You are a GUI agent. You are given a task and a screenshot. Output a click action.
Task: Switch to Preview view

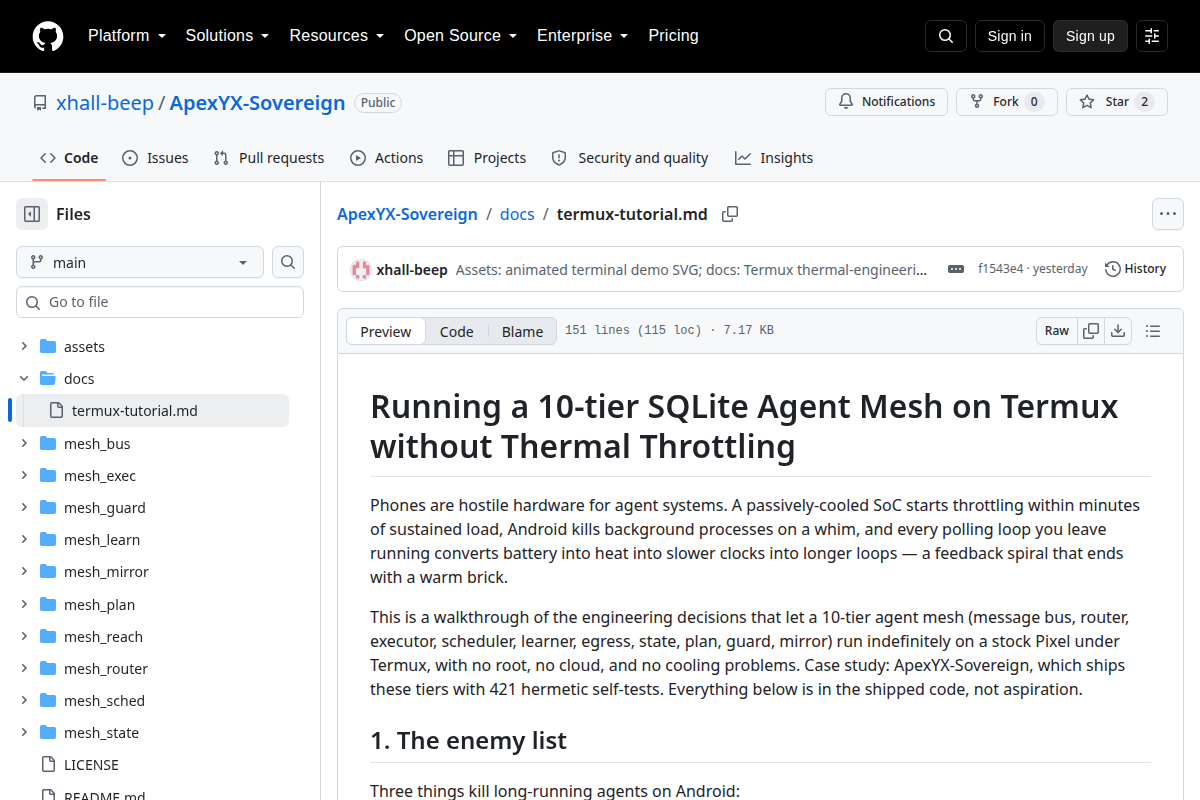click(386, 332)
